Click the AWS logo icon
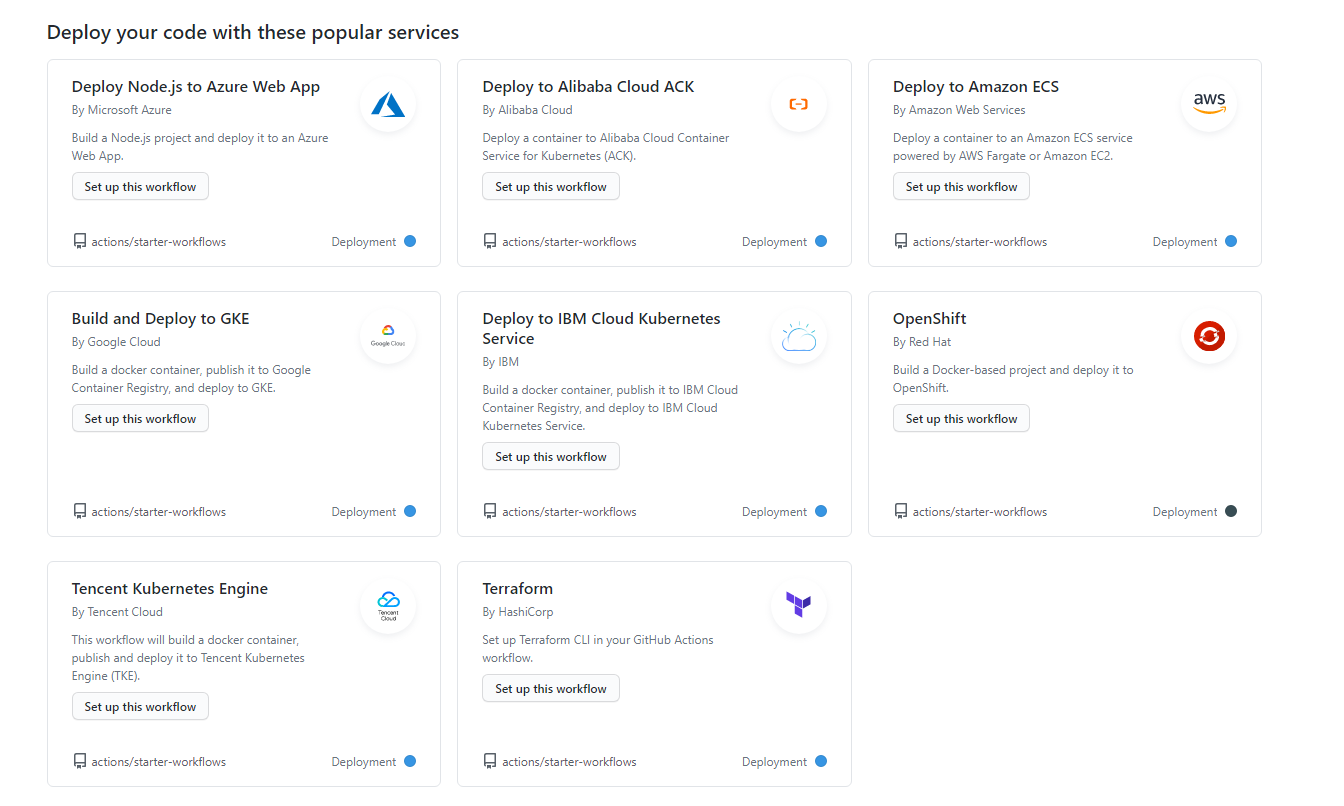The image size is (1344, 806). (1209, 104)
